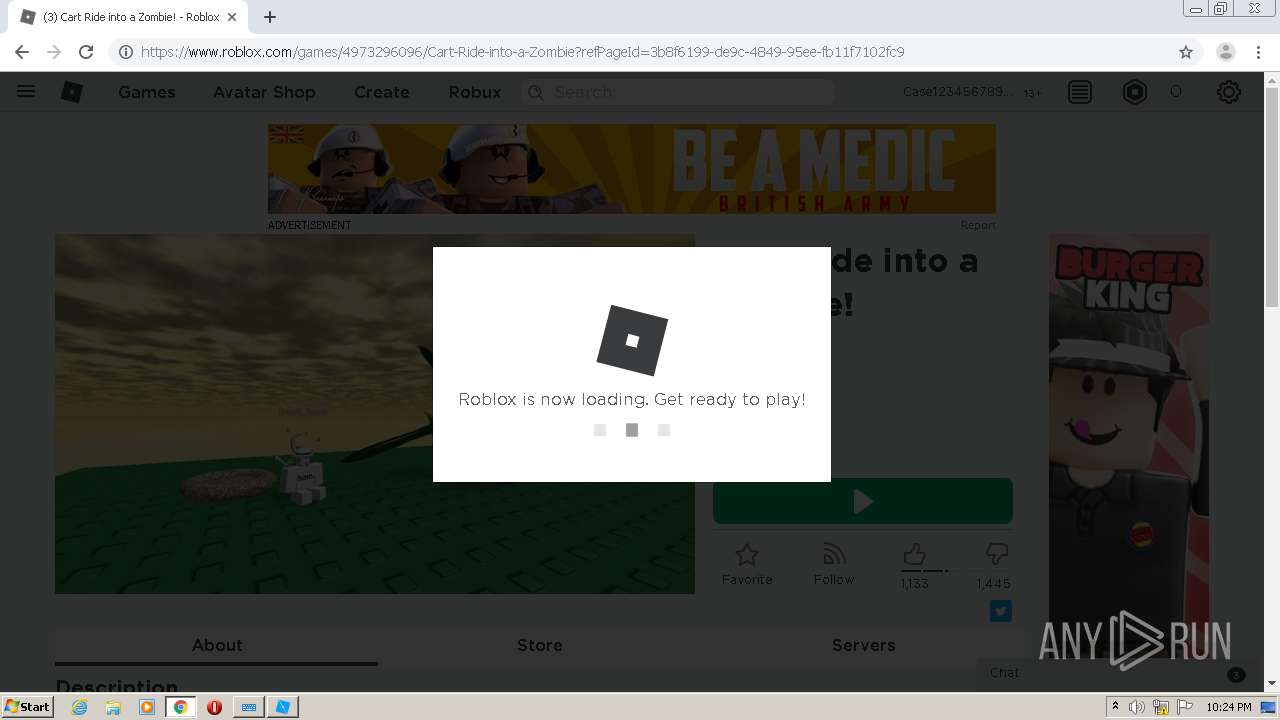Close the Cart Ride browser tab

[x=232, y=17]
